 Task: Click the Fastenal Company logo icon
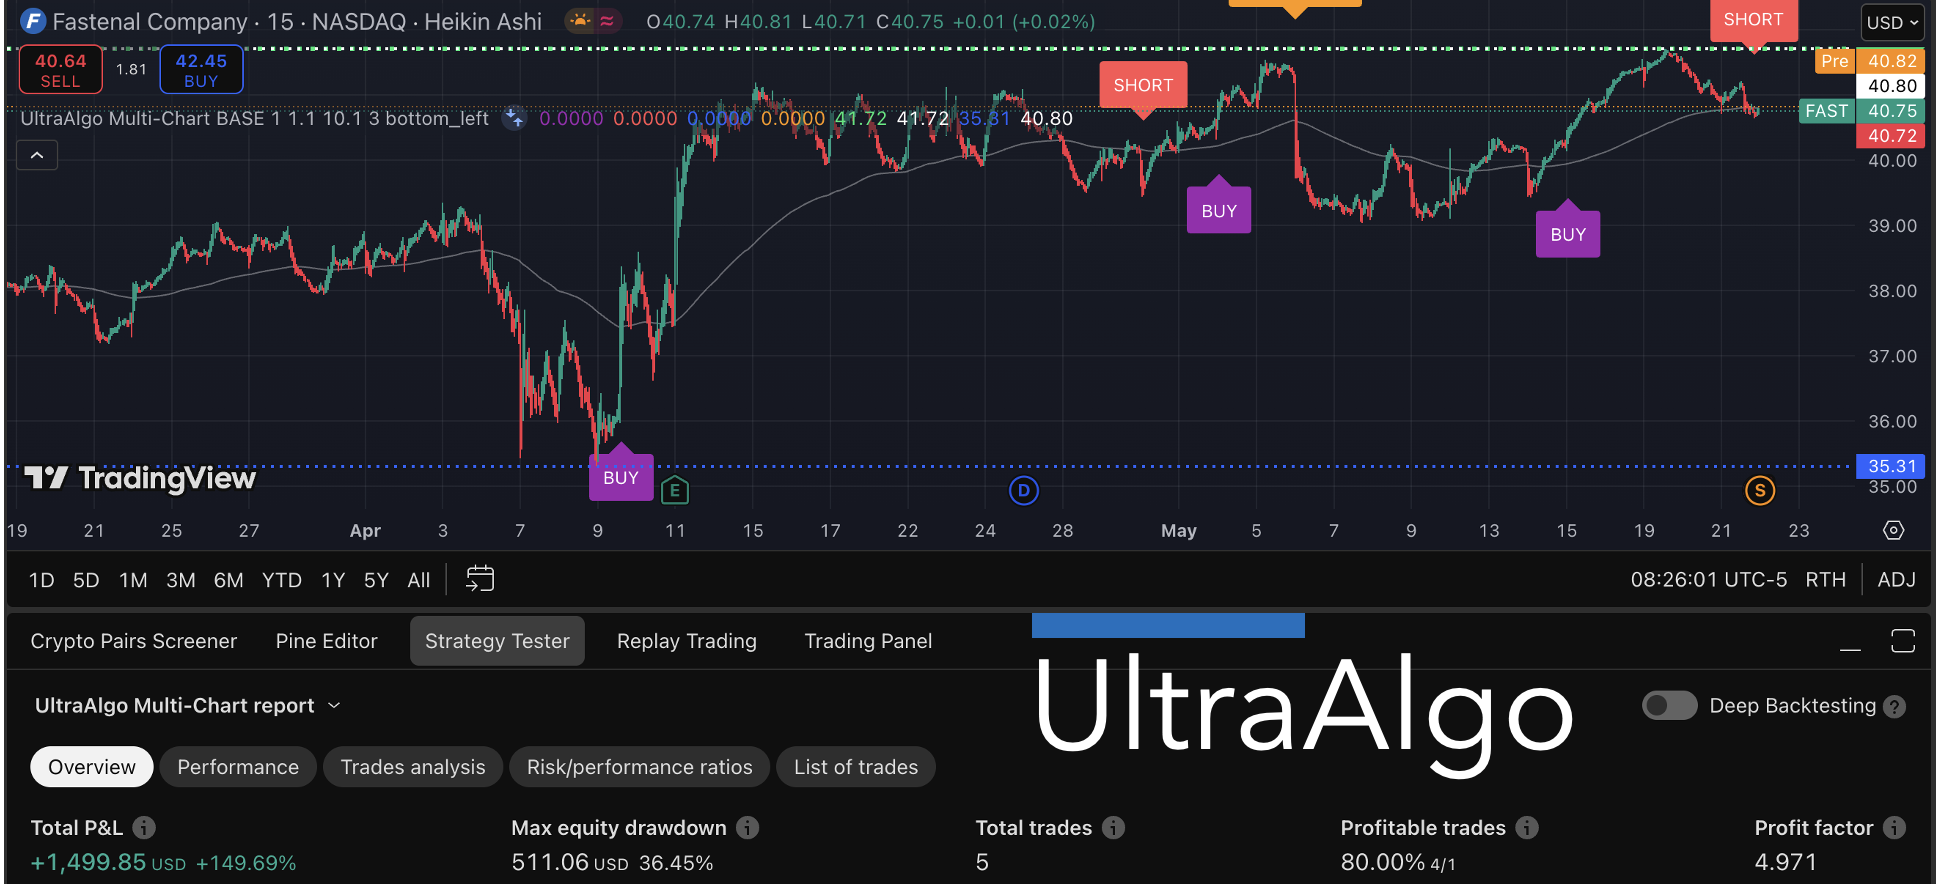(x=33, y=21)
